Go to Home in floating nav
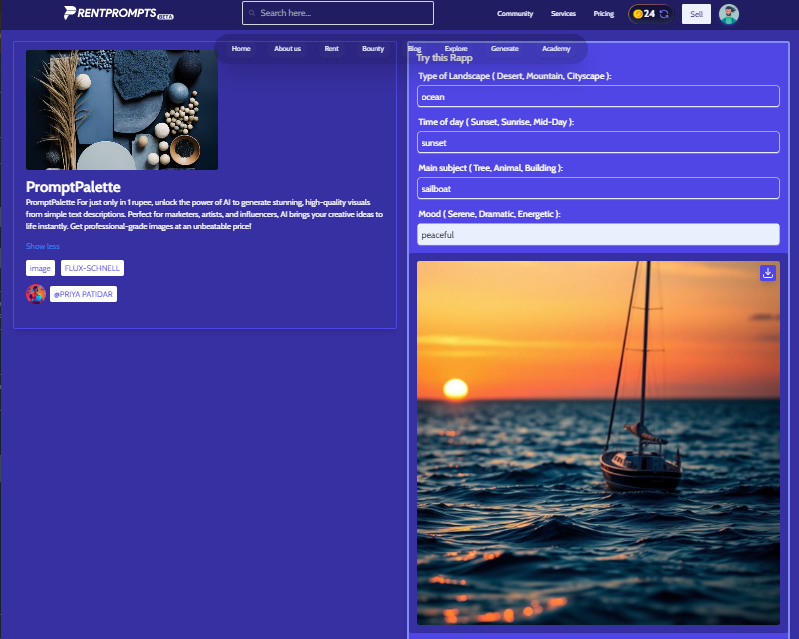This screenshot has height=639, width=799. (241, 48)
